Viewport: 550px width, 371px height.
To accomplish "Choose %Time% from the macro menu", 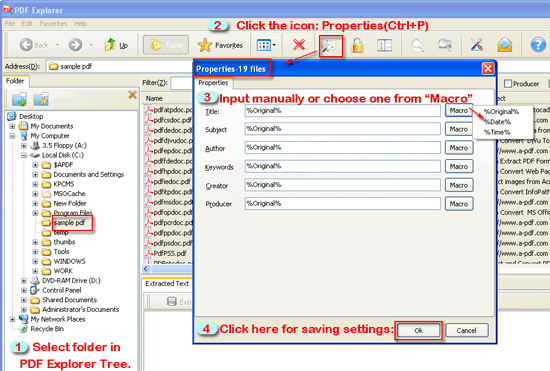I will tap(497, 132).
